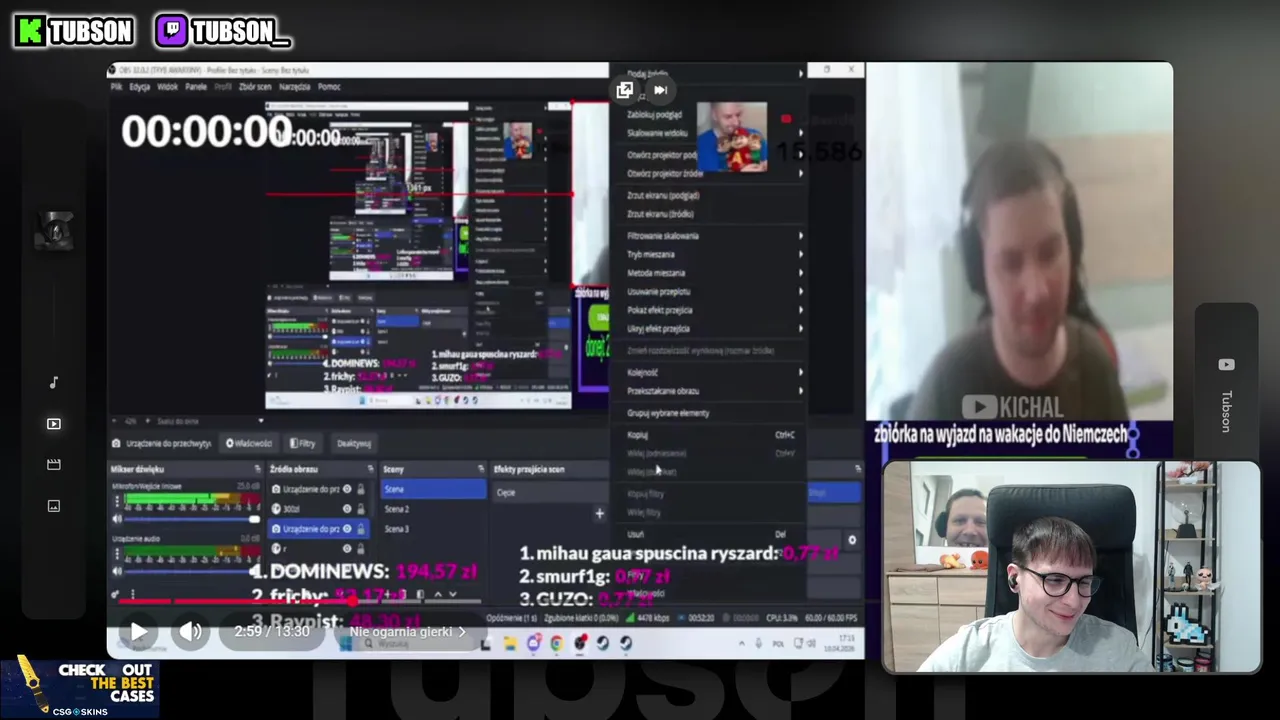Open the Zbiór scen menu
The image size is (1280, 720).
pos(255,87)
